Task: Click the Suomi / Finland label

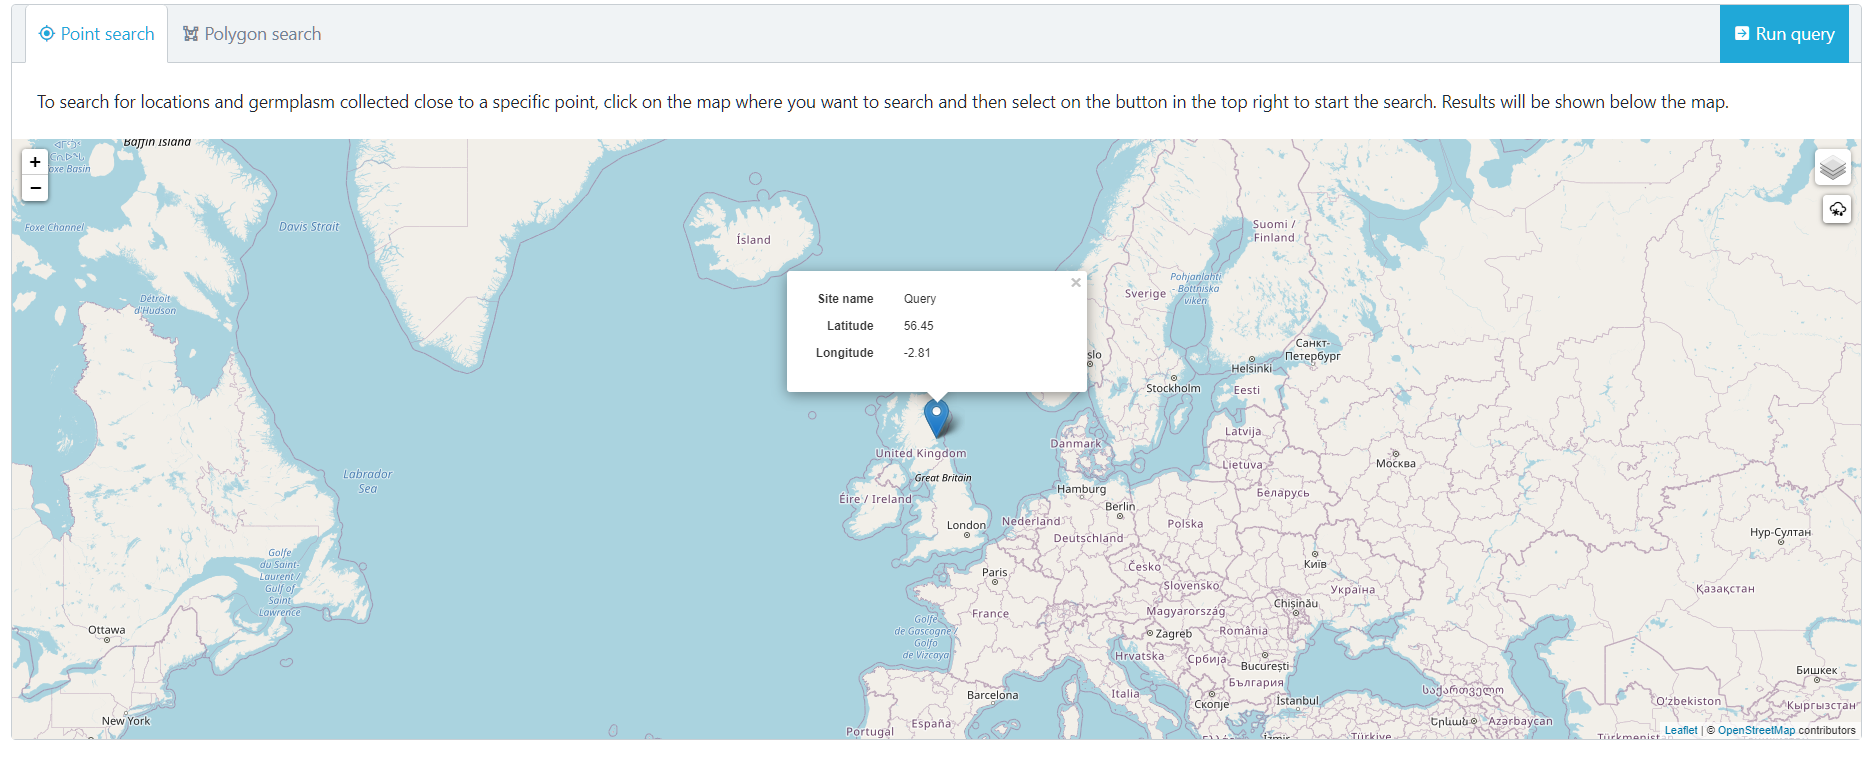Action: 1274,231
